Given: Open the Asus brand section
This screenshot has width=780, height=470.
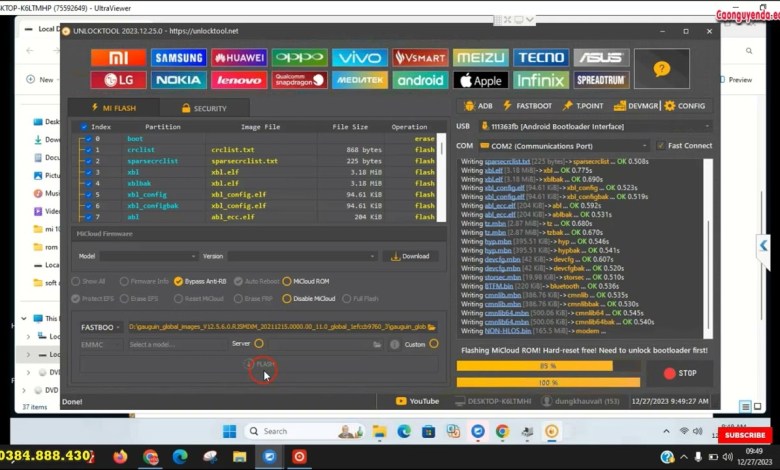Looking at the screenshot, I should tap(601, 58).
